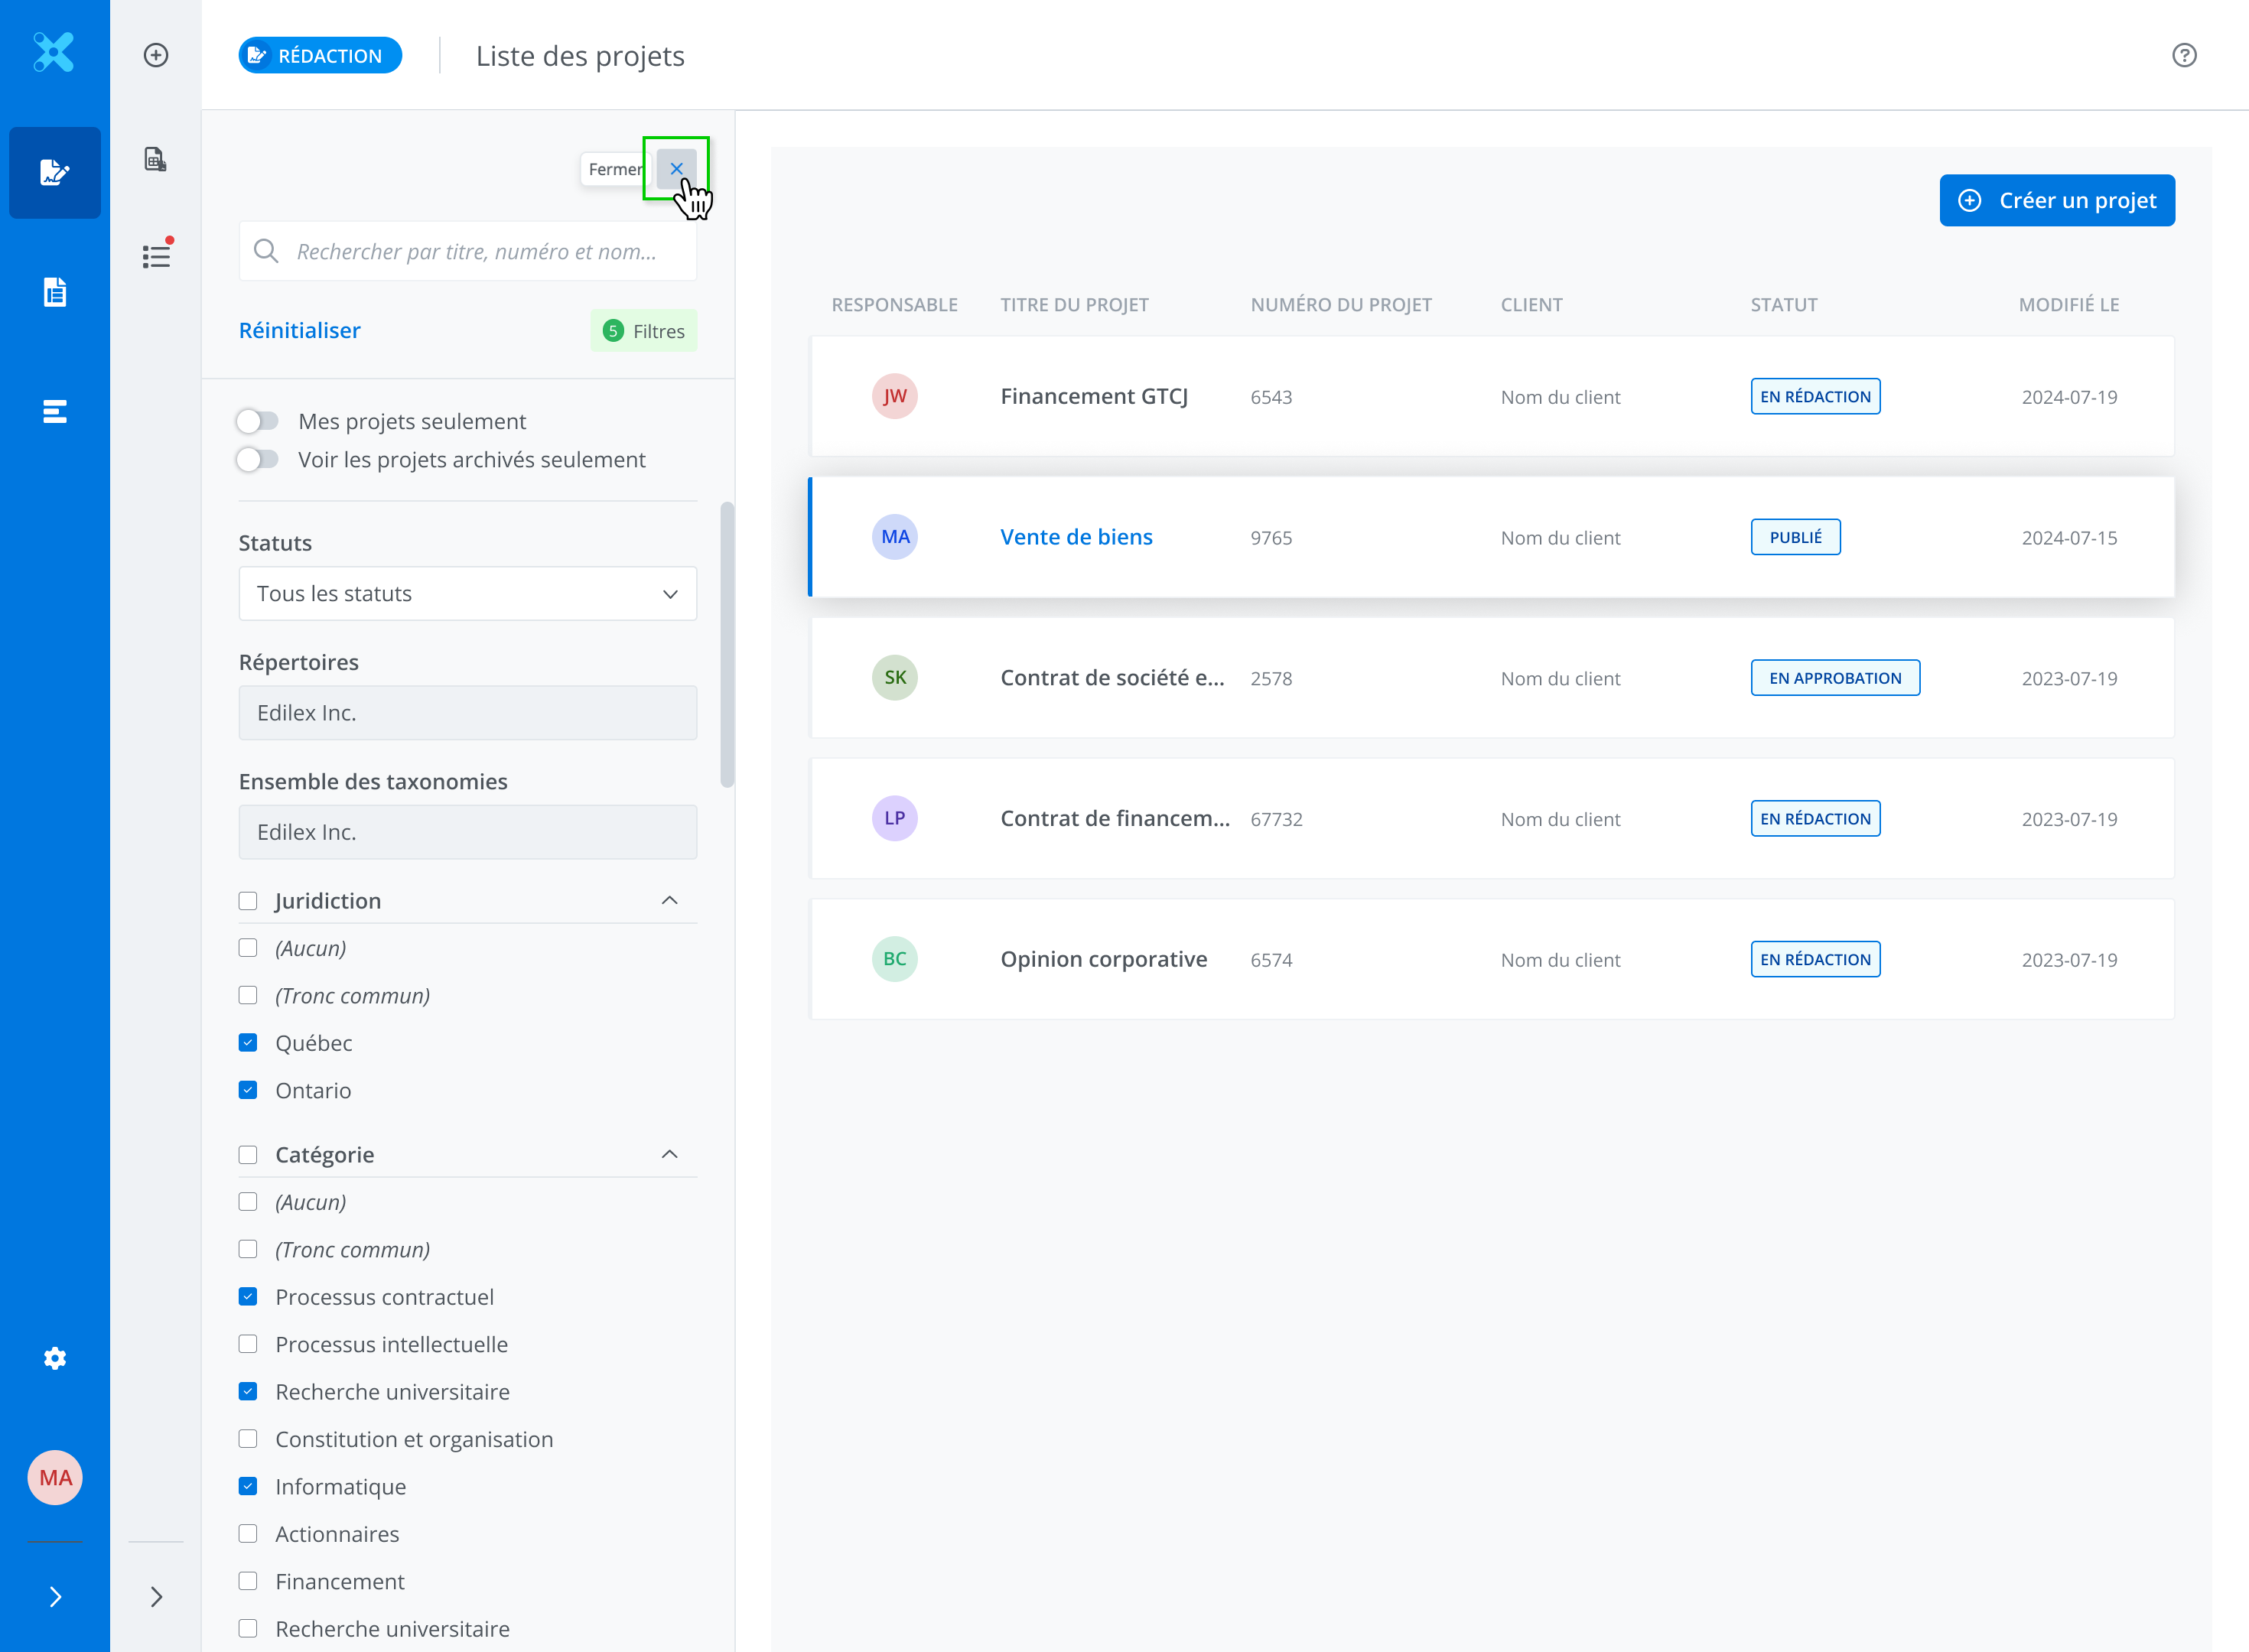Click the filter panel scrollbar
Viewport: 2249px width, 1652px height.
727,644
